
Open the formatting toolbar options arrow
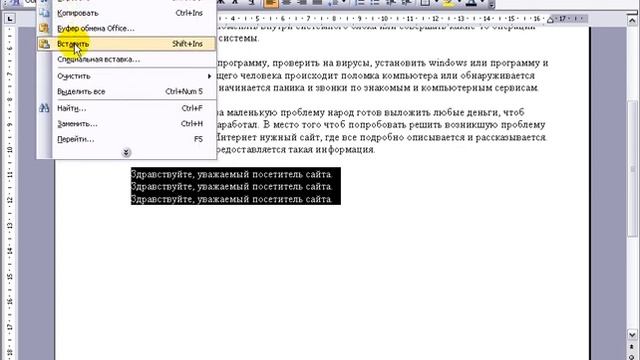[x=491, y=4]
